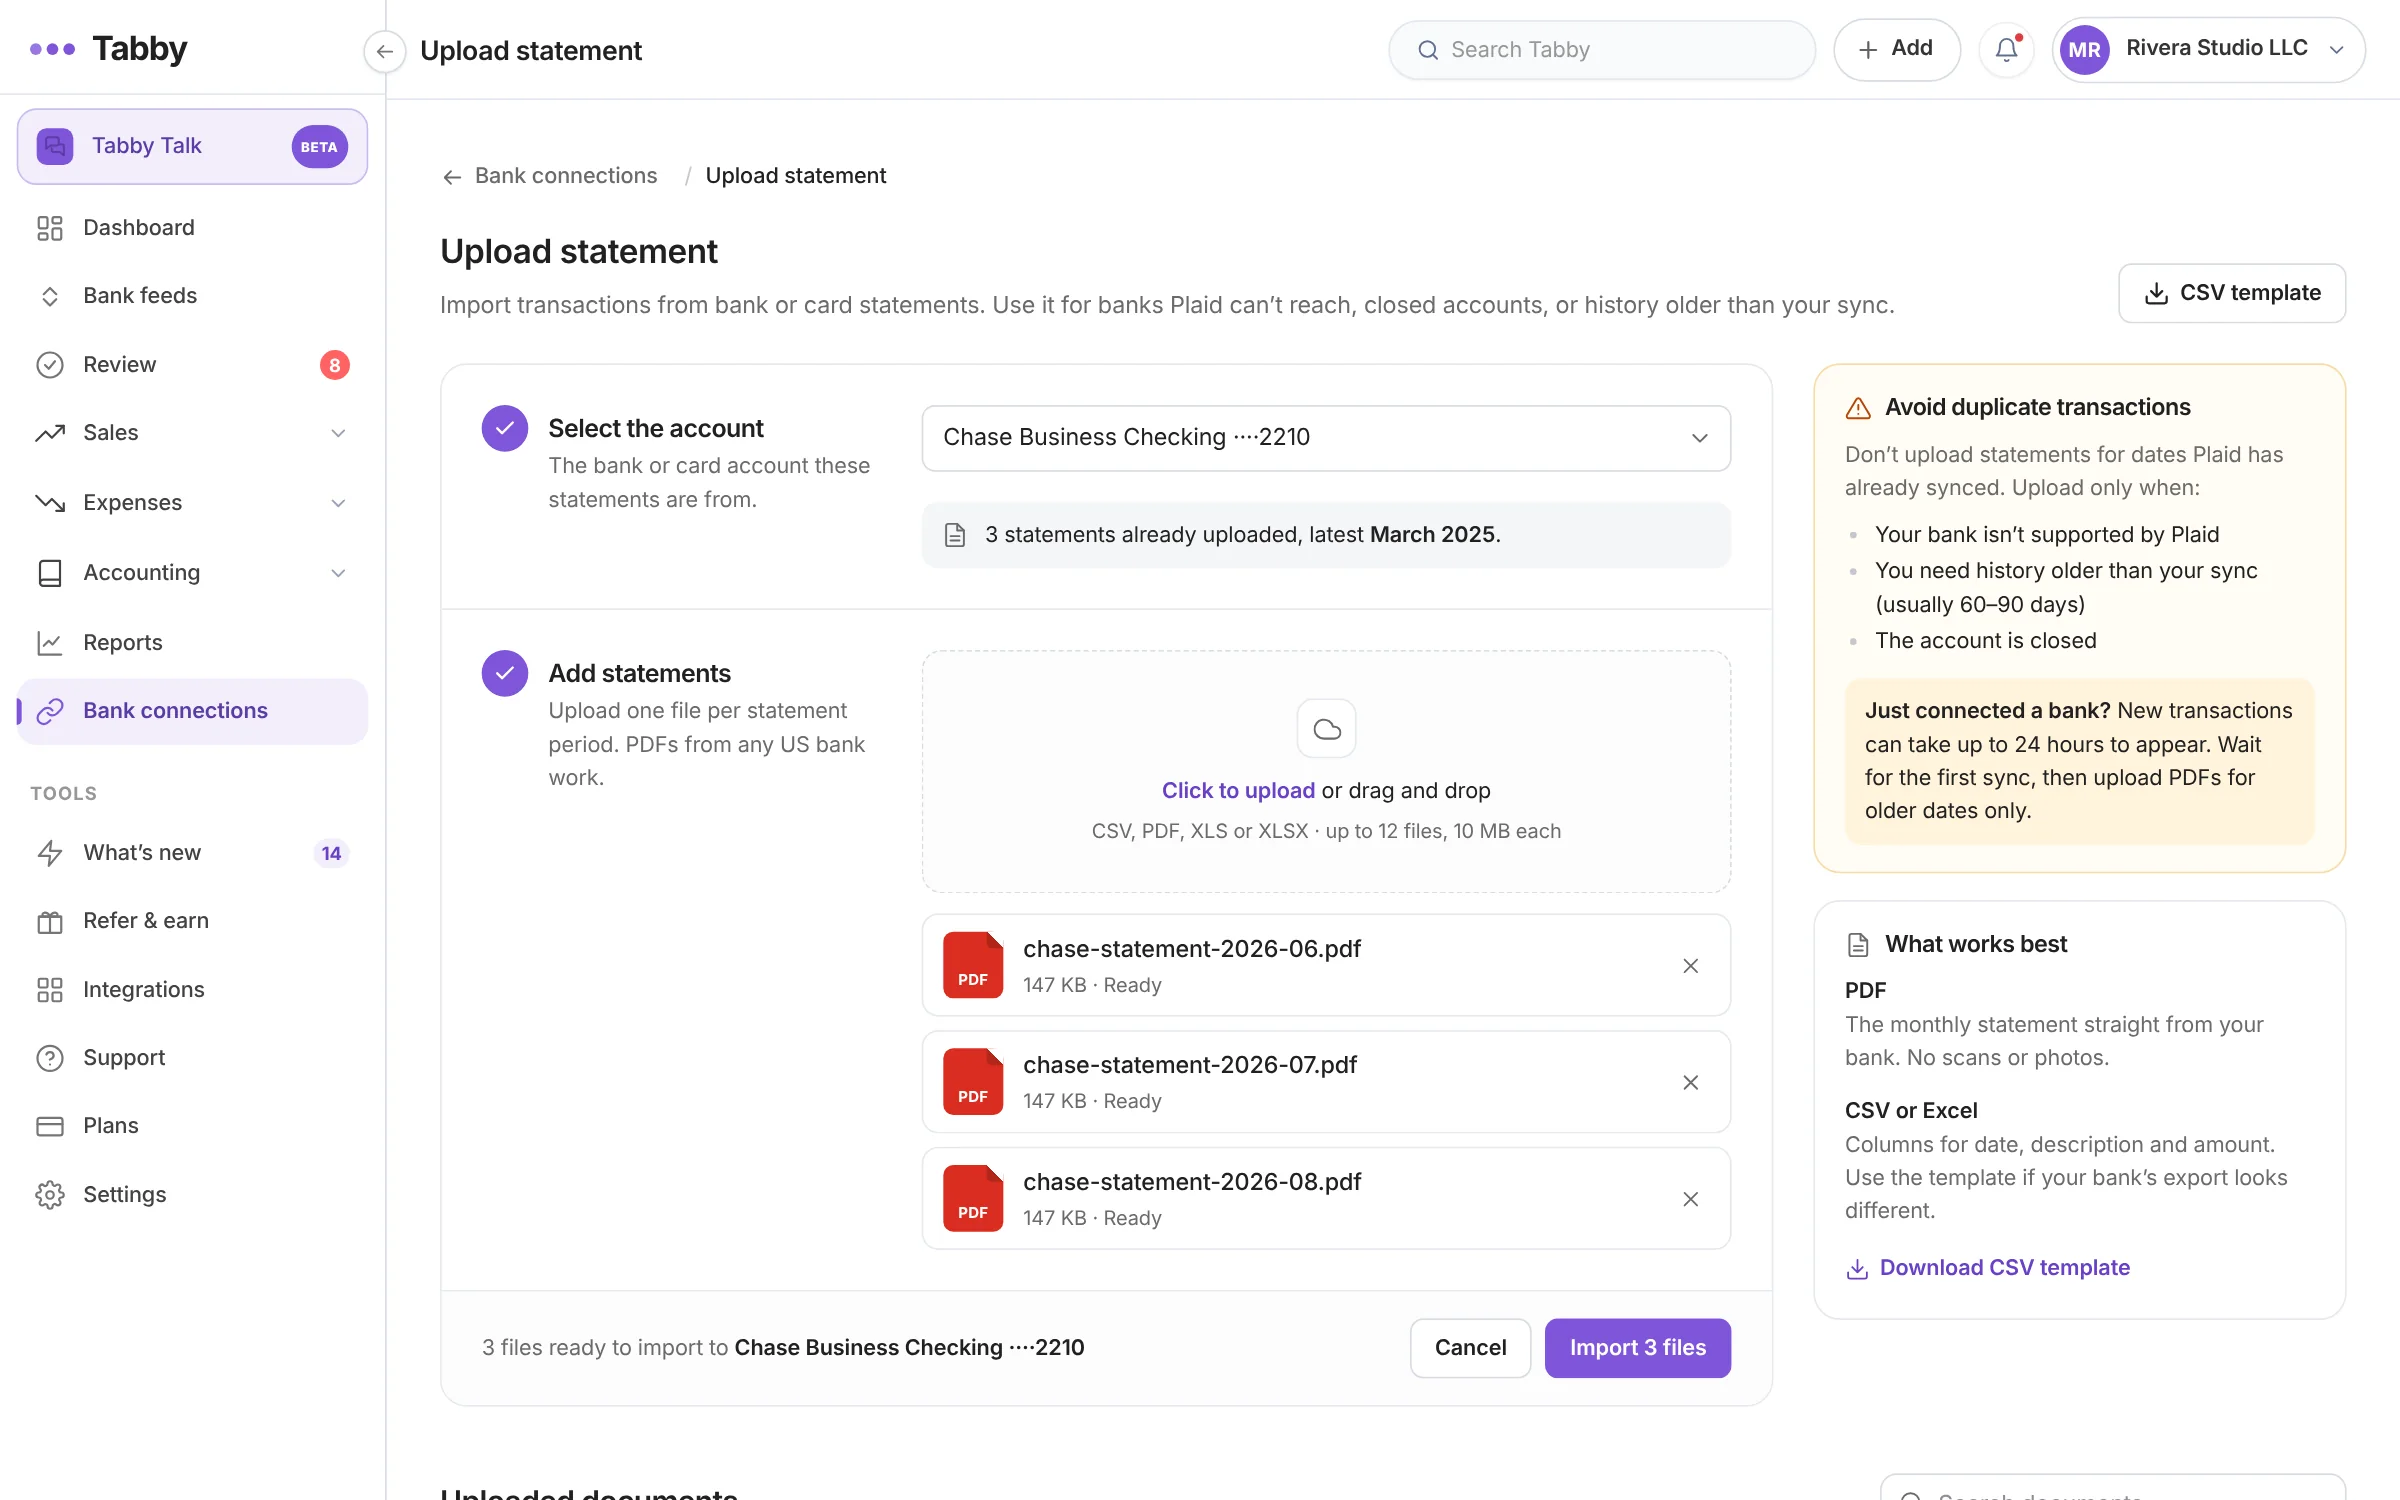Screen dimensions: 2400x1500
Task: Open the Chase Business Checking account dropdown
Action: click(x=1326, y=438)
